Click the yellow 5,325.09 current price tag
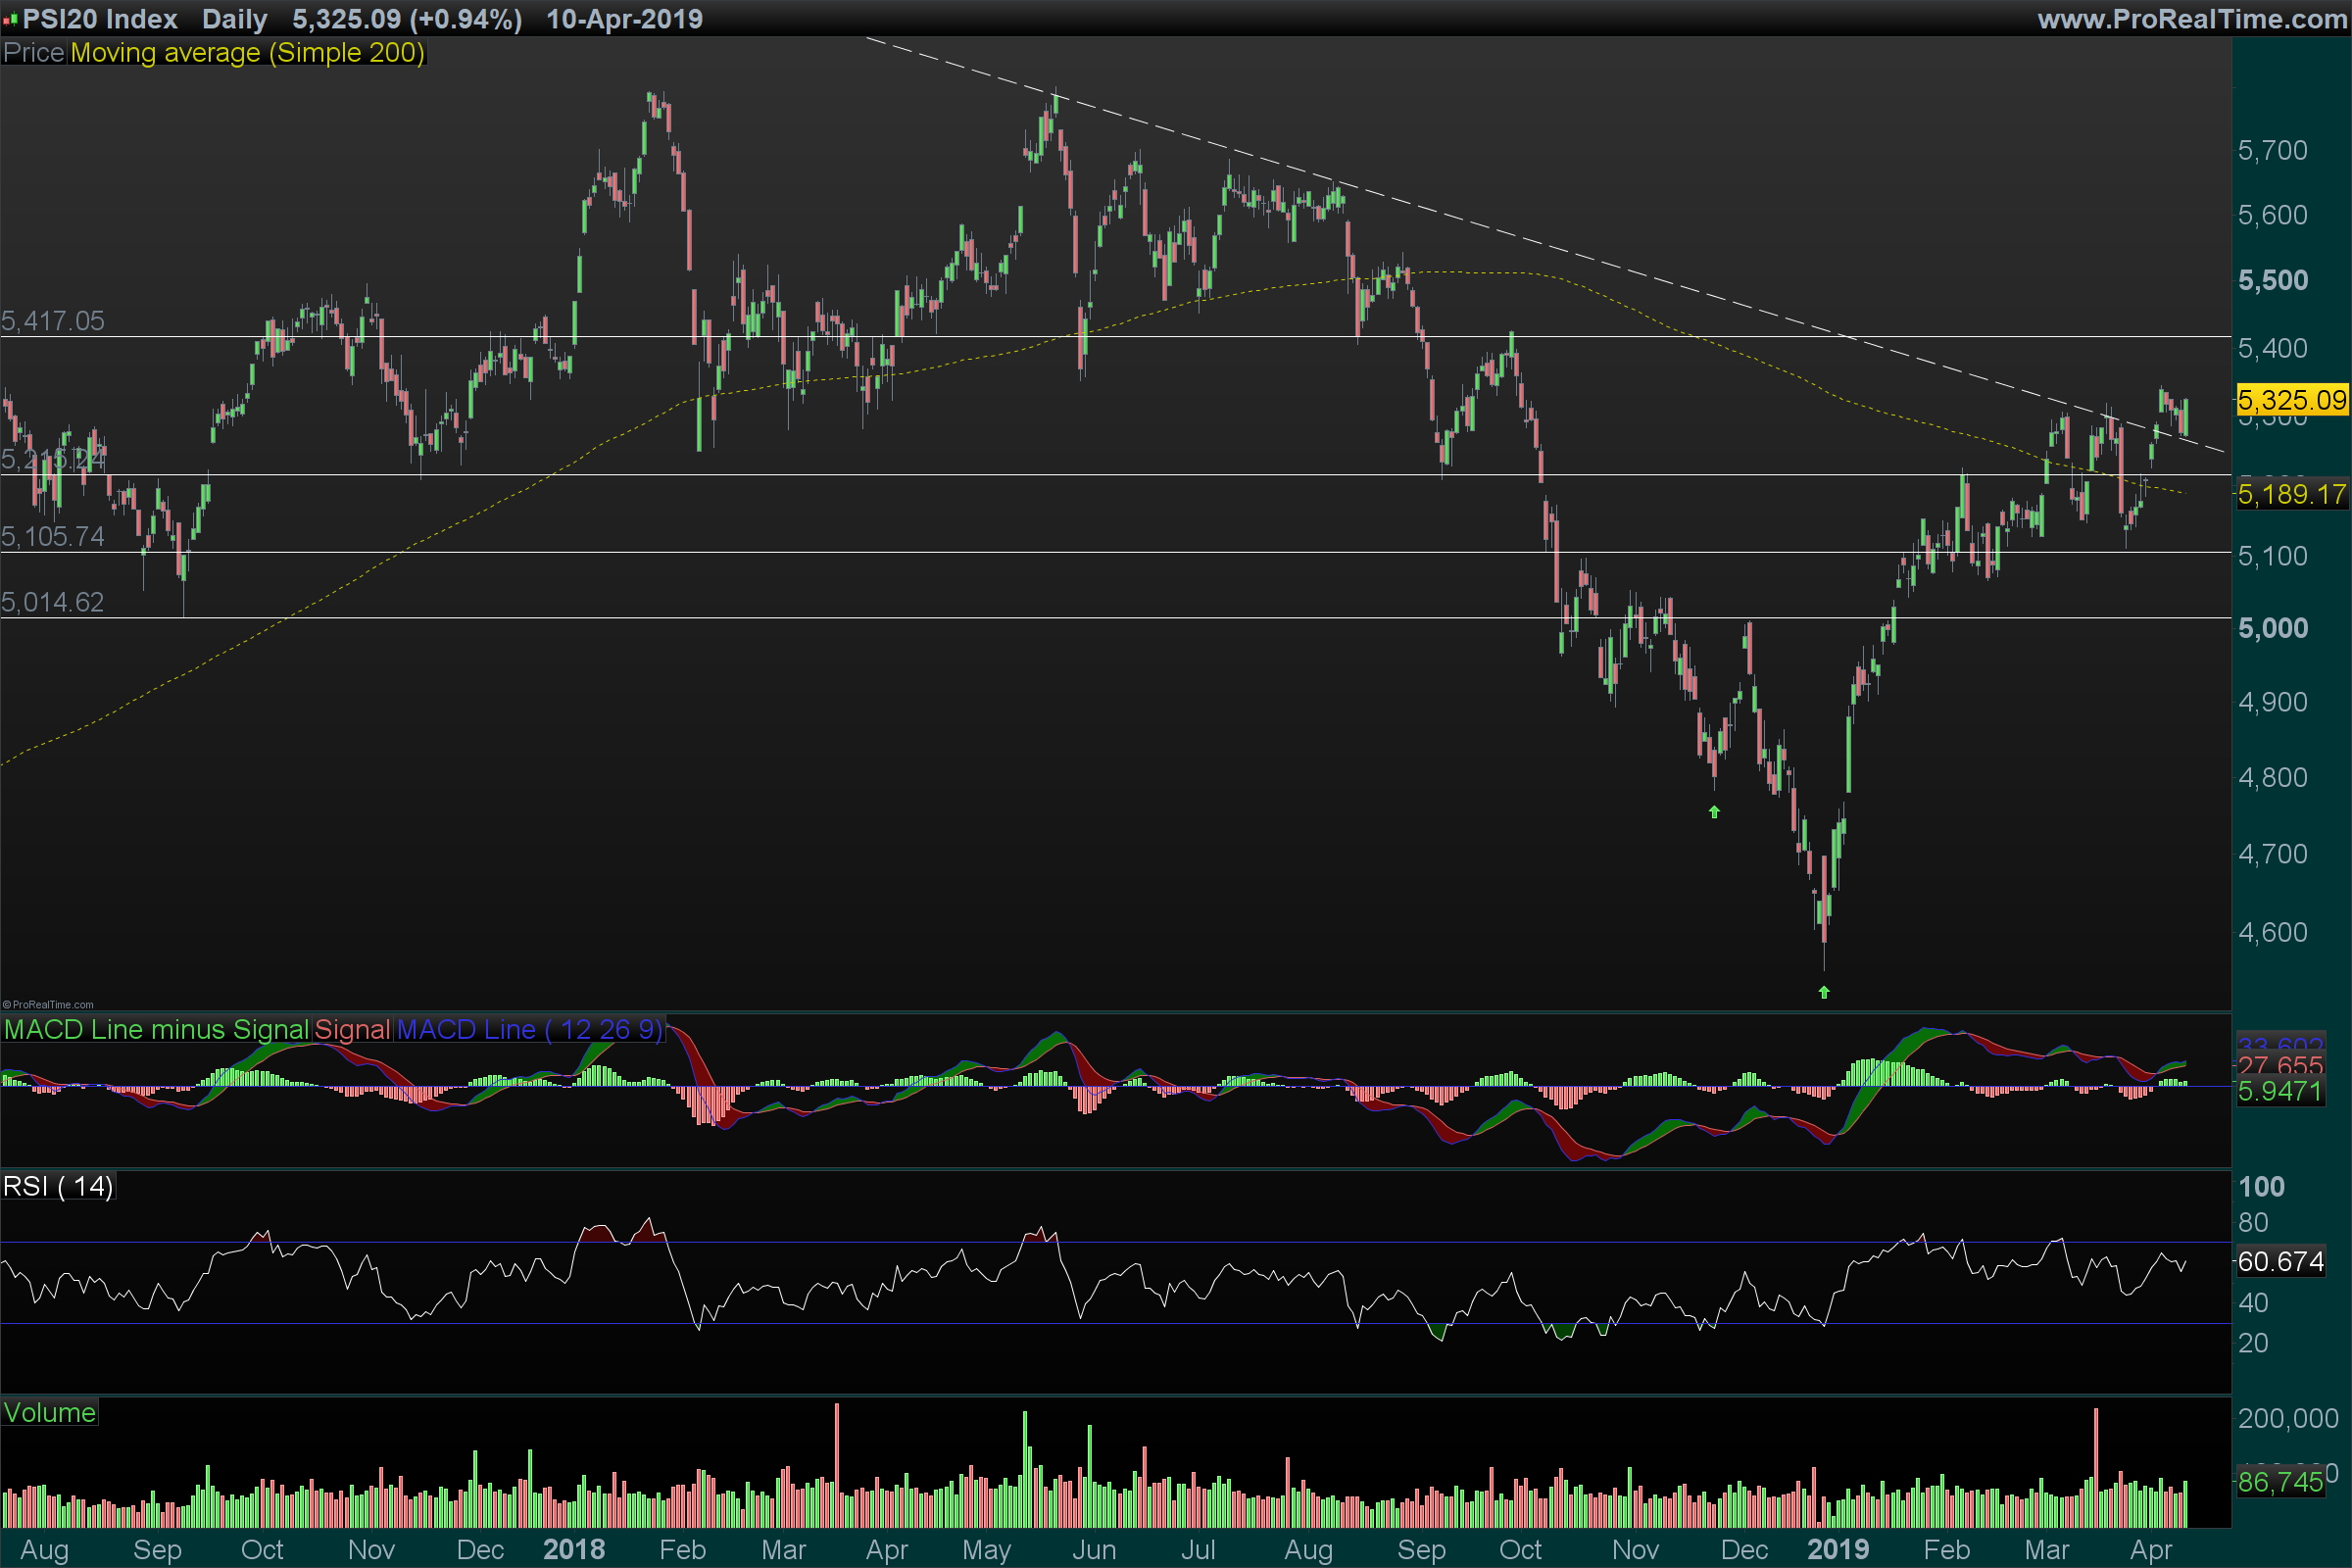2352x1568 pixels. point(2291,401)
